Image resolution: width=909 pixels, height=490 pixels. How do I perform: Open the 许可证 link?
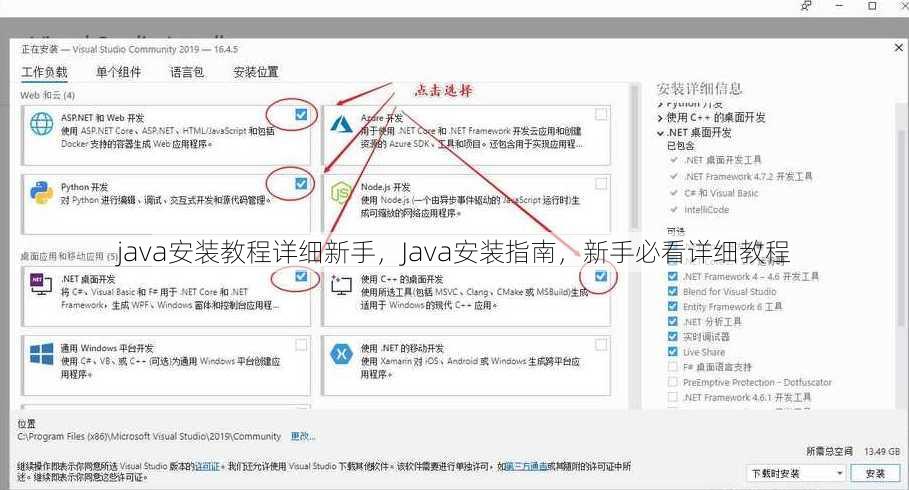point(207,466)
